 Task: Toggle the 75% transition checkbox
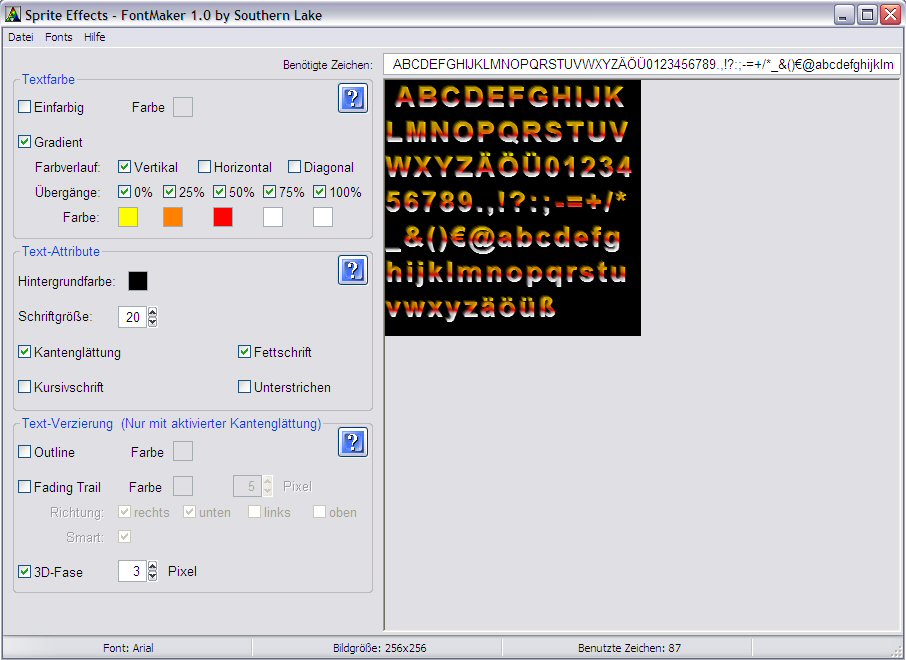269,192
